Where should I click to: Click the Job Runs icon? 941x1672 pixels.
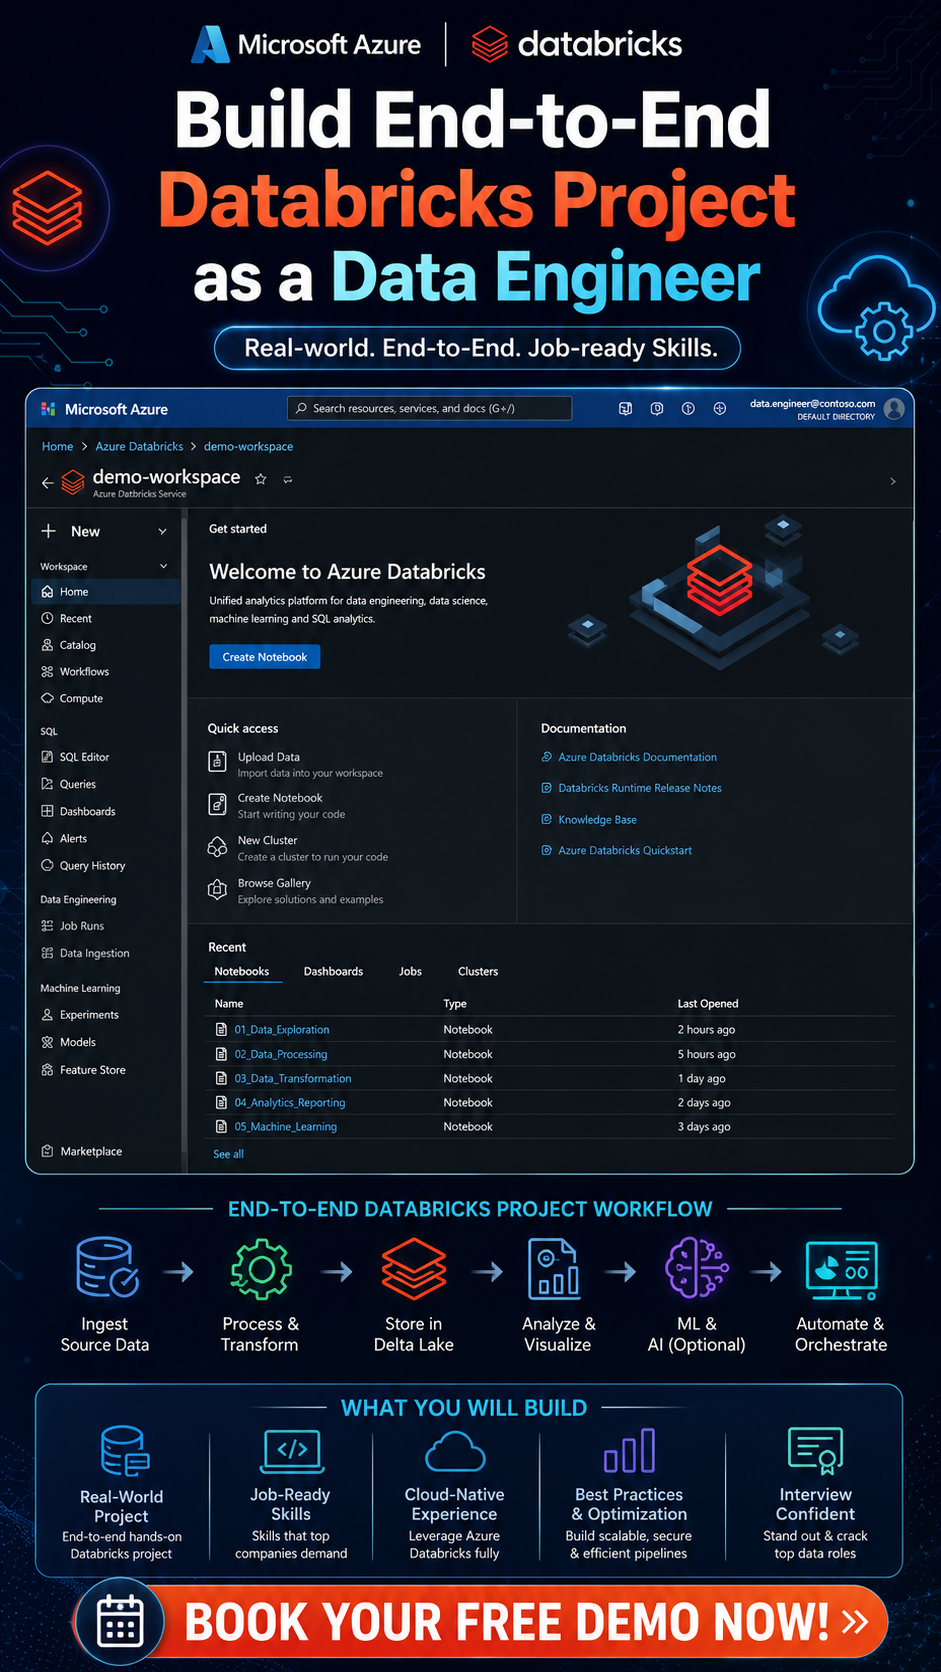47,926
